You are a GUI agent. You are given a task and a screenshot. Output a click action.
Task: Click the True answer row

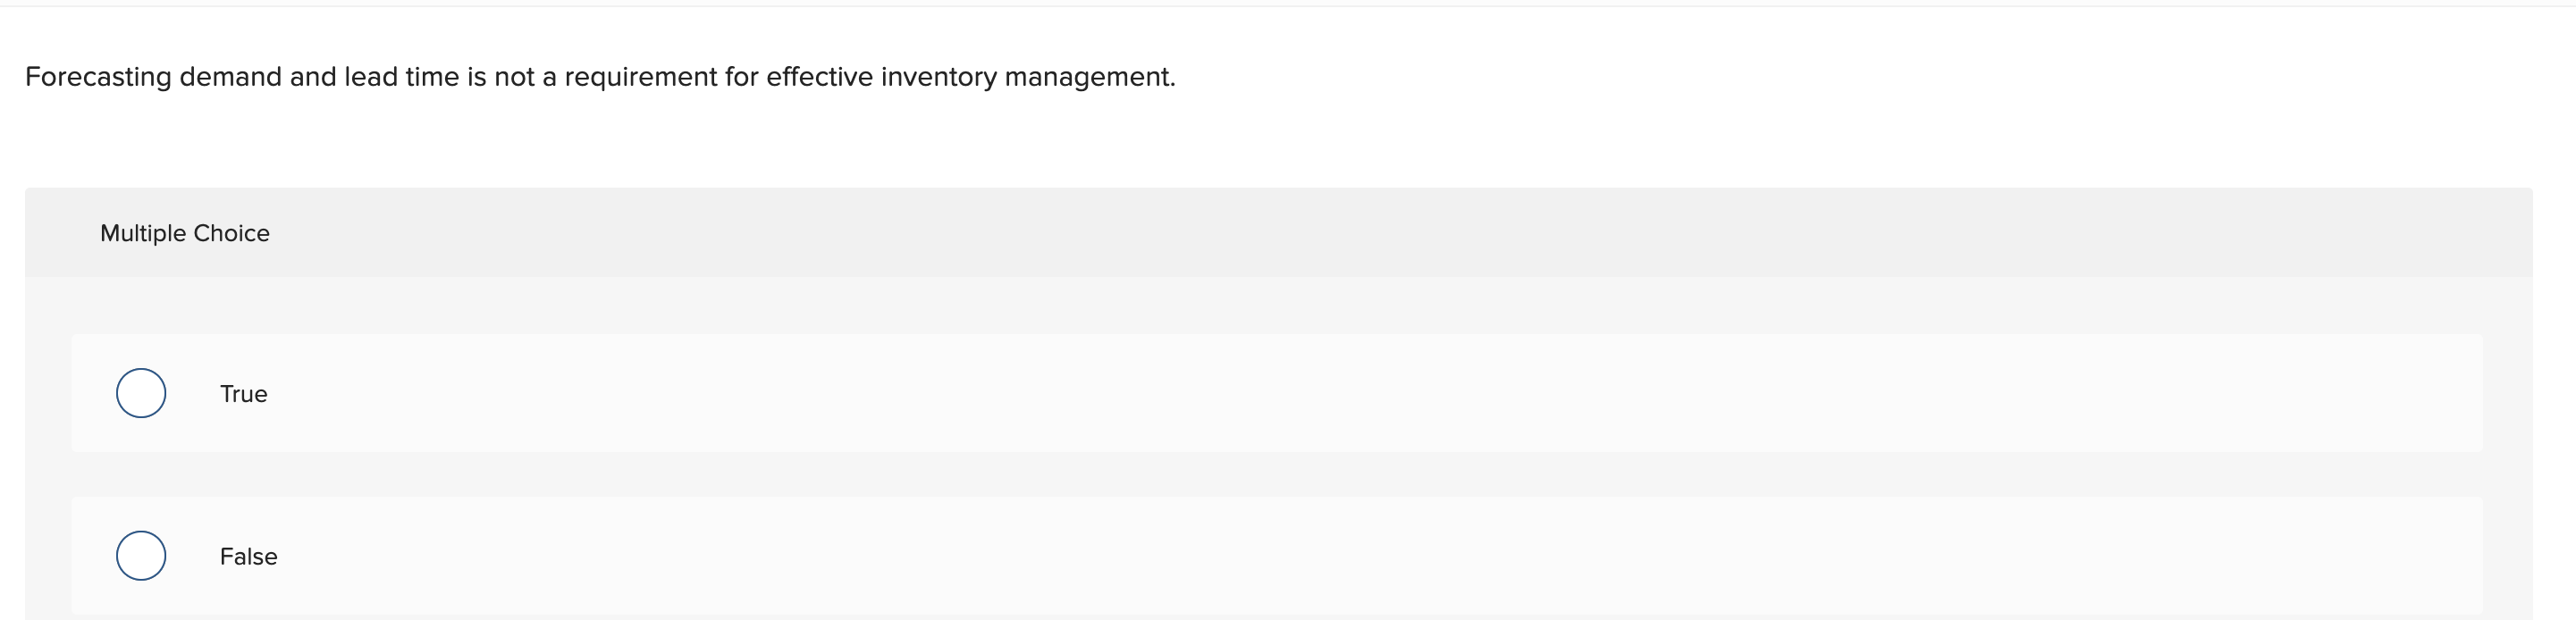800,394
